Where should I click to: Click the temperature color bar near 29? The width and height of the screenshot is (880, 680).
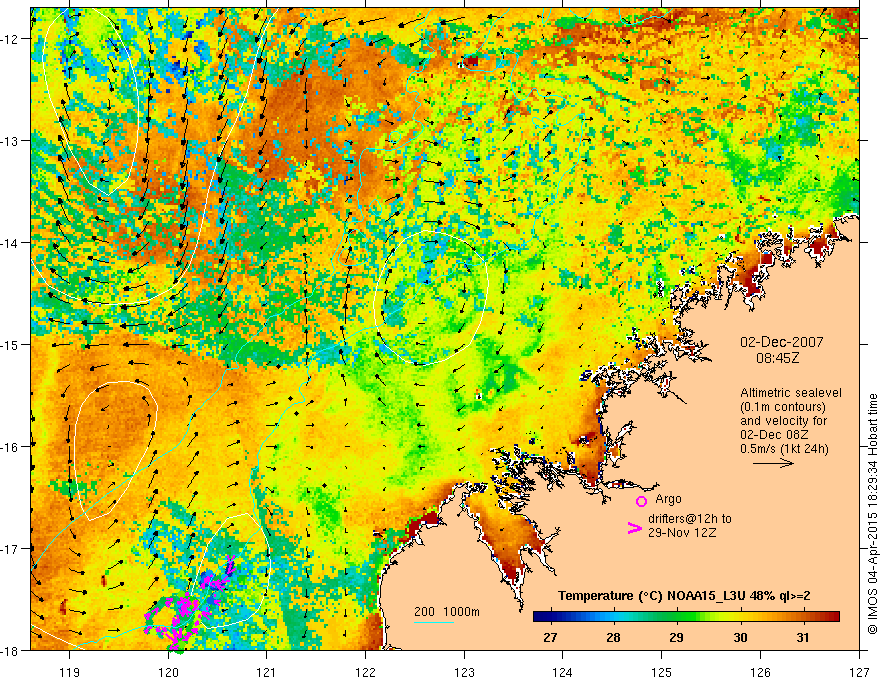(677, 617)
